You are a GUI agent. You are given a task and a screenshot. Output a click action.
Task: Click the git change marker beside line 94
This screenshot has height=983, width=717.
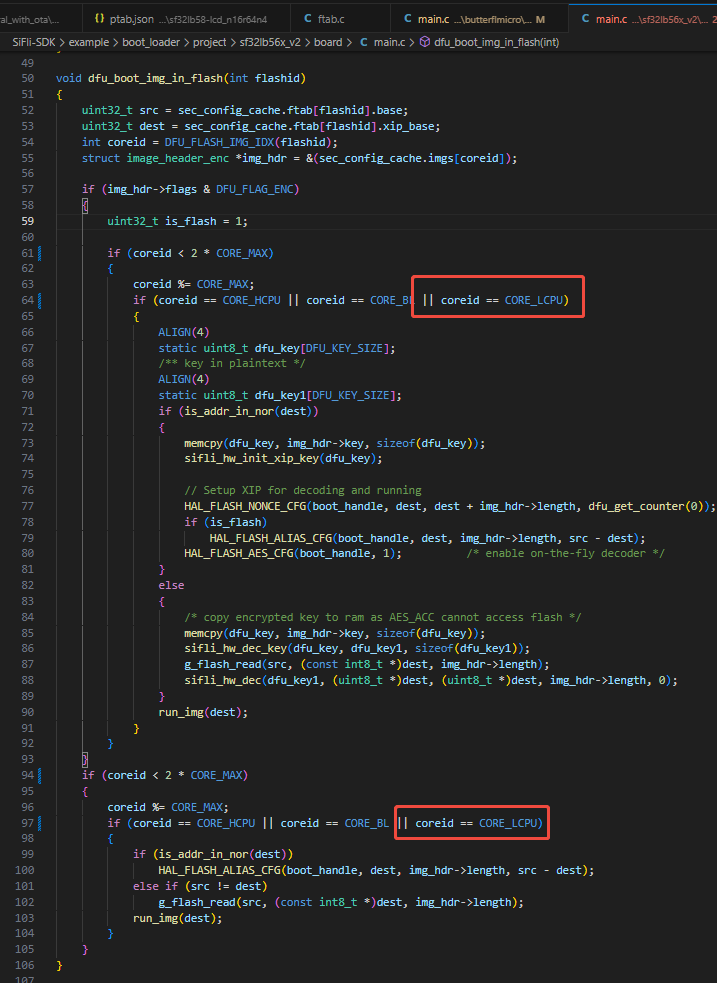coord(38,775)
